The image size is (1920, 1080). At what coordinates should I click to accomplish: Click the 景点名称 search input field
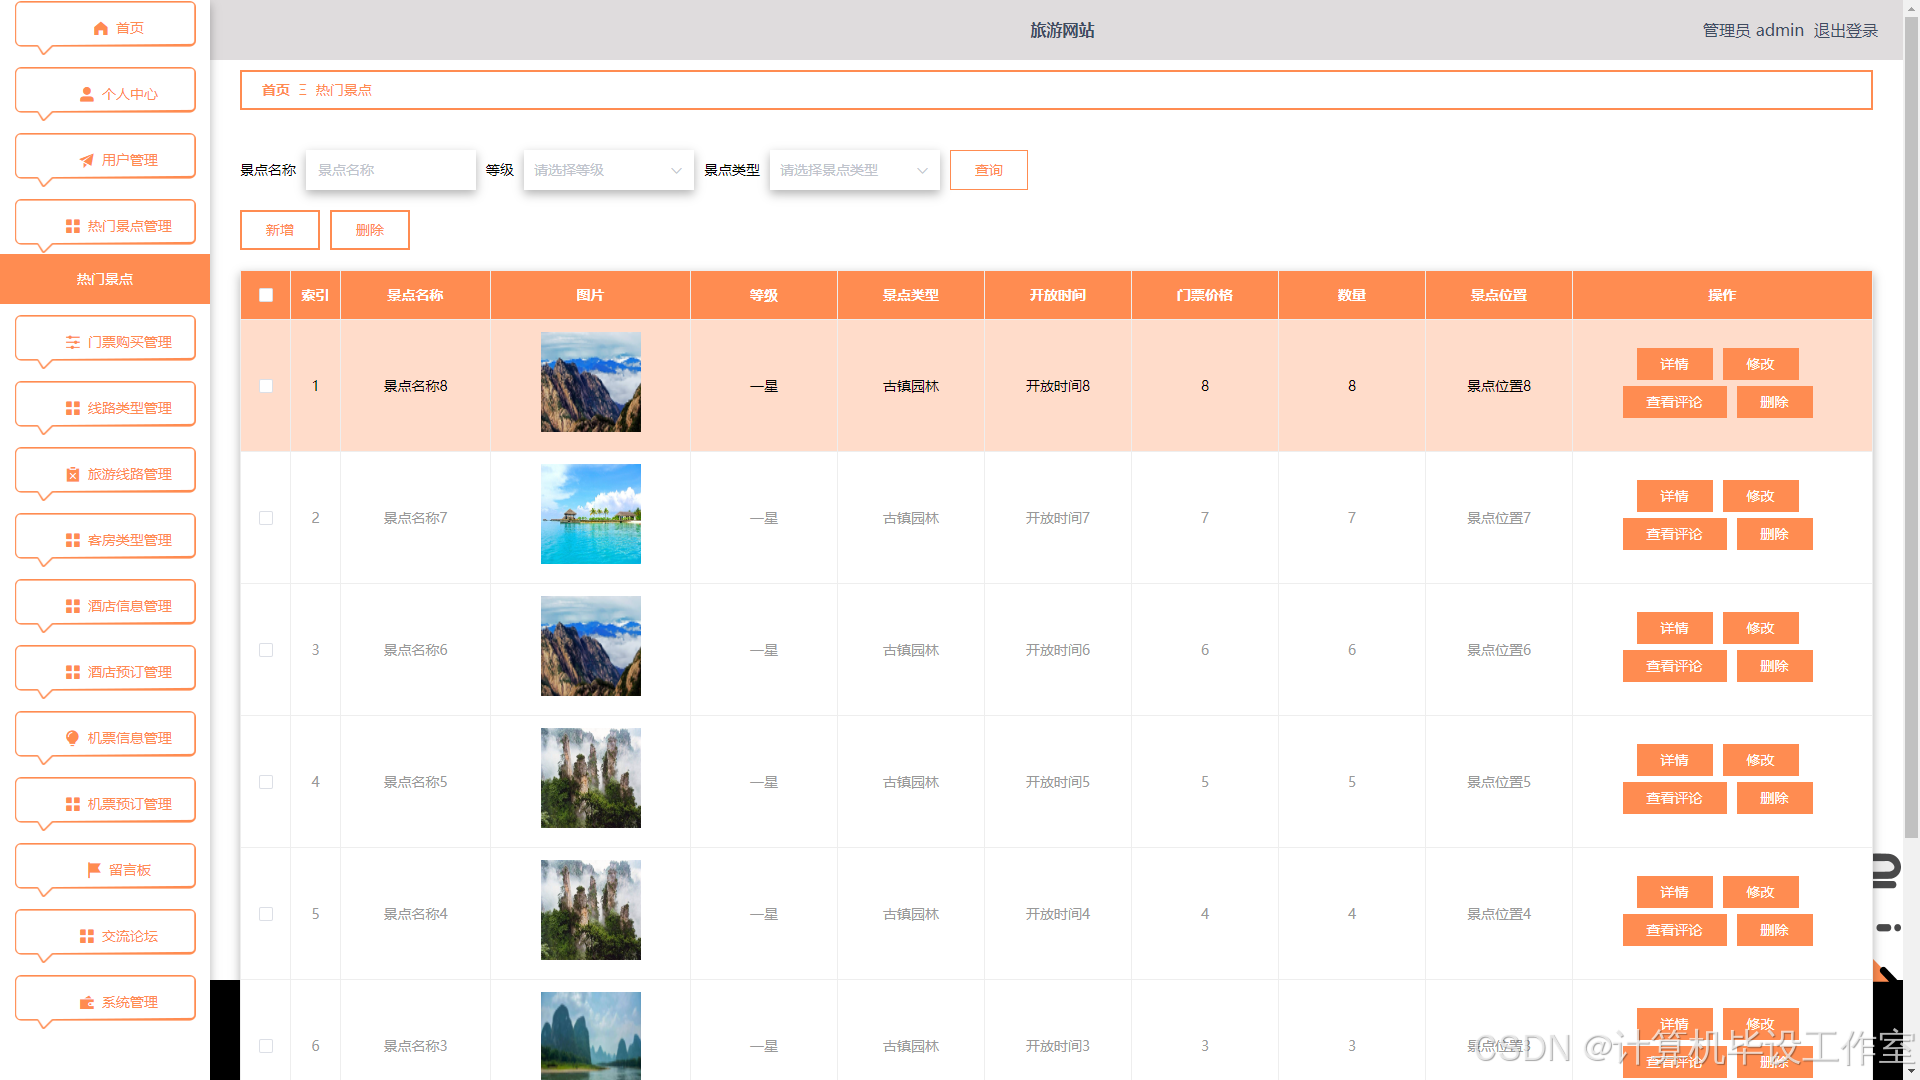[390, 170]
